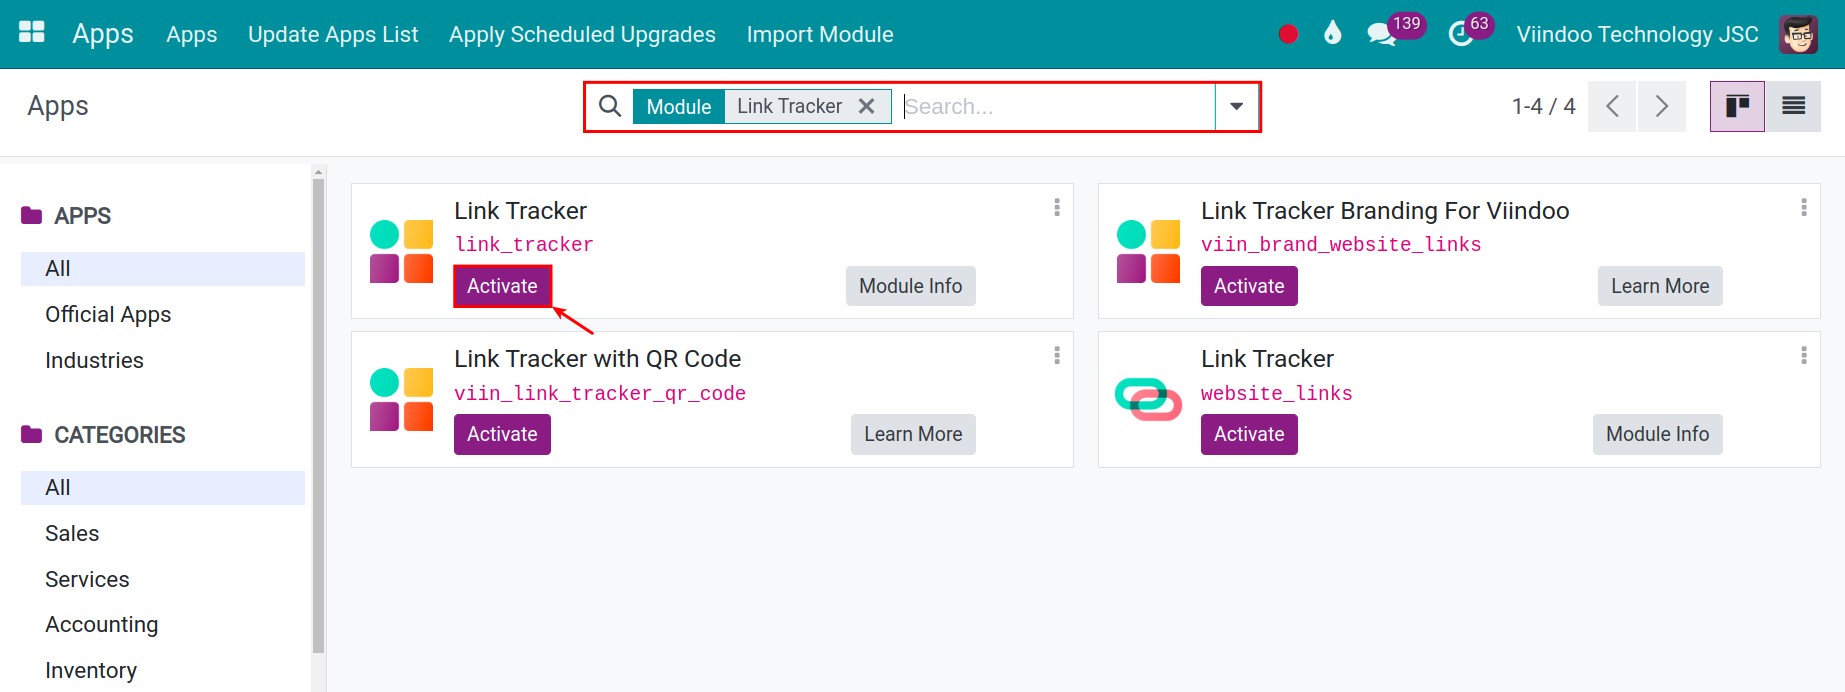The height and width of the screenshot is (692, 1845).
Task: Open conversations icon with 139 badge
Action: pyautogui.click(x=1382, y=34)
